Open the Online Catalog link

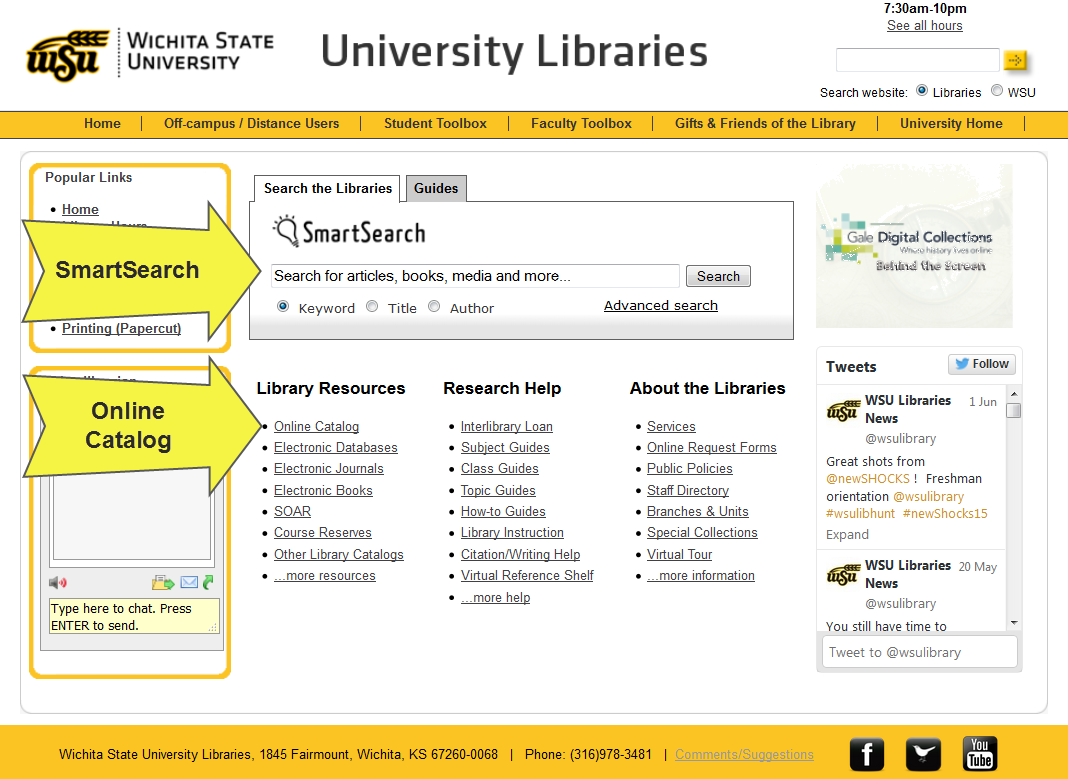[316, 426]
